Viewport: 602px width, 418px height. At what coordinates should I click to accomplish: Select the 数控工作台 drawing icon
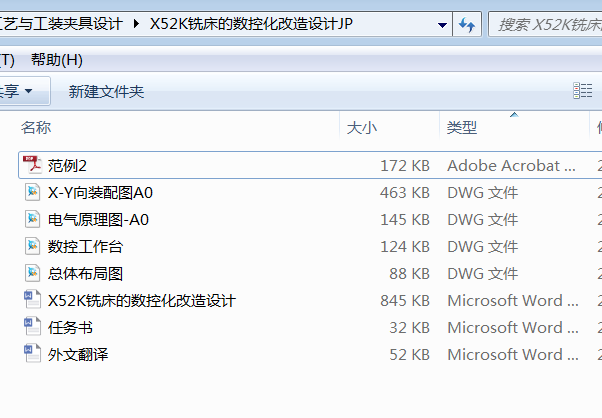pos(32,246)
